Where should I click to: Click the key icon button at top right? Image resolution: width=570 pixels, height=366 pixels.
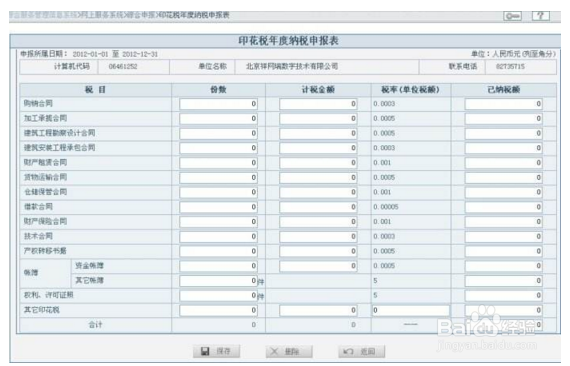point(513,16)
